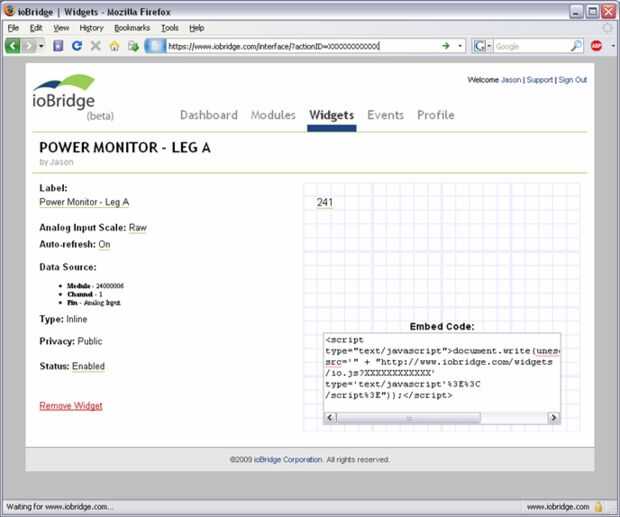Click the ioBridge logo
The height and width of the screenshot is (517, 620).
tap(64, 92)
